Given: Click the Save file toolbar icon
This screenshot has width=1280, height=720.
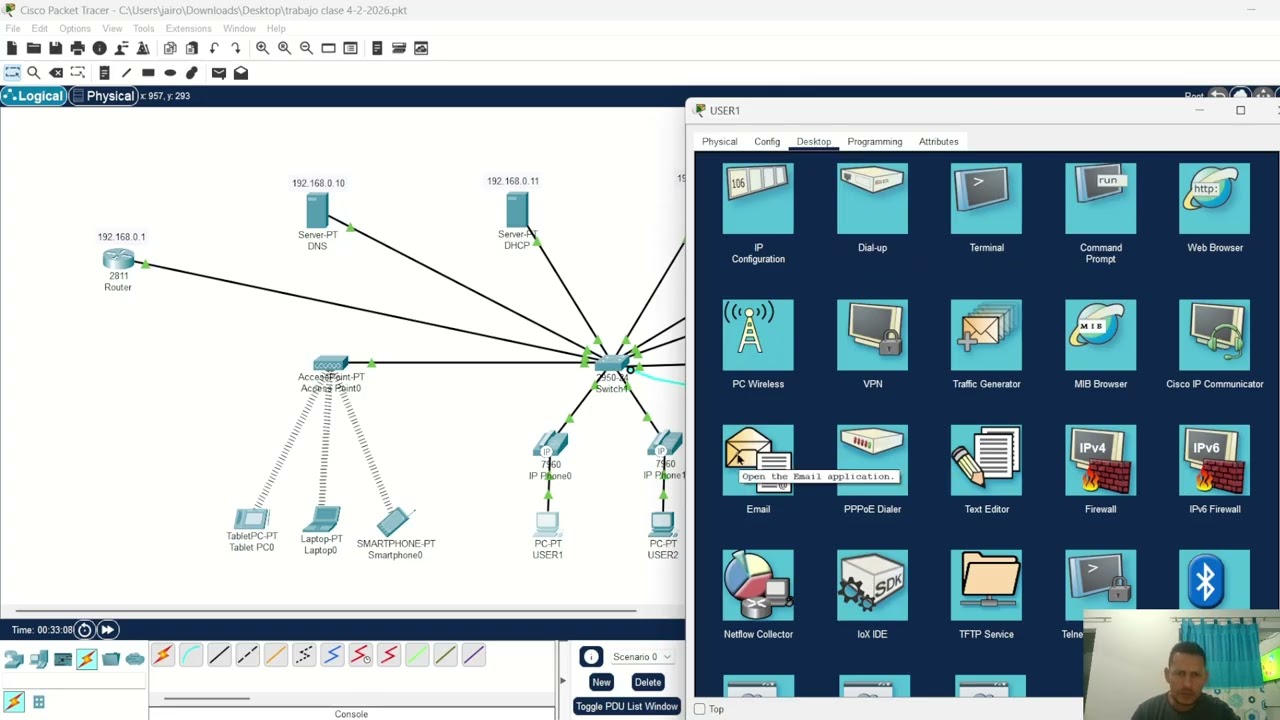Looking at the screenshot, I should [55, 48].
